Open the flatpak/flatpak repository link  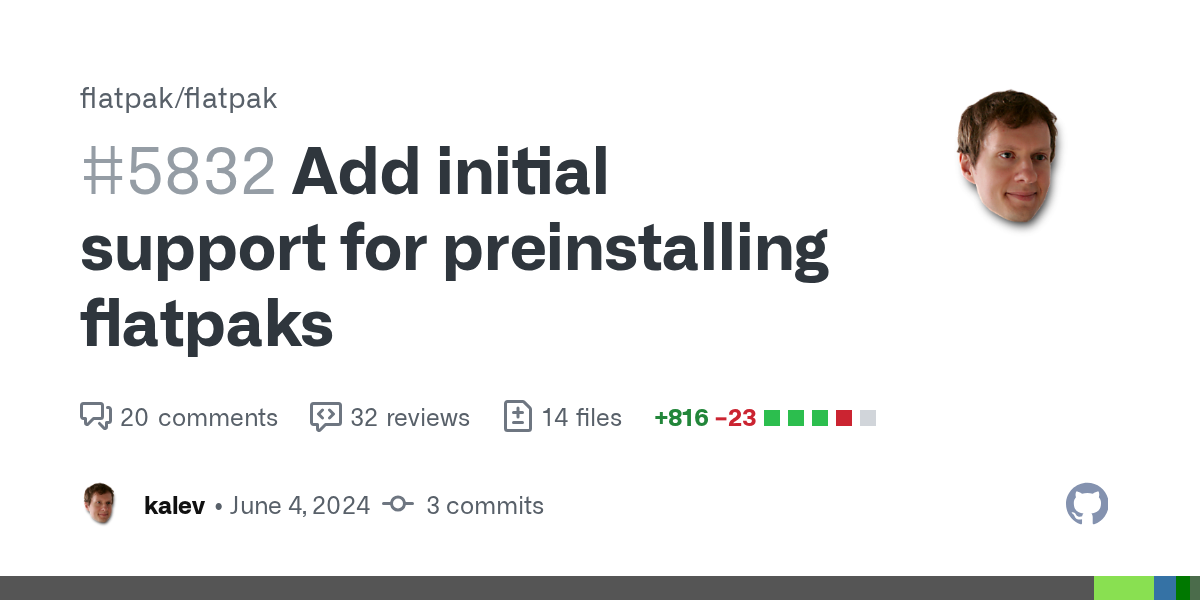(x=178, y=98)
